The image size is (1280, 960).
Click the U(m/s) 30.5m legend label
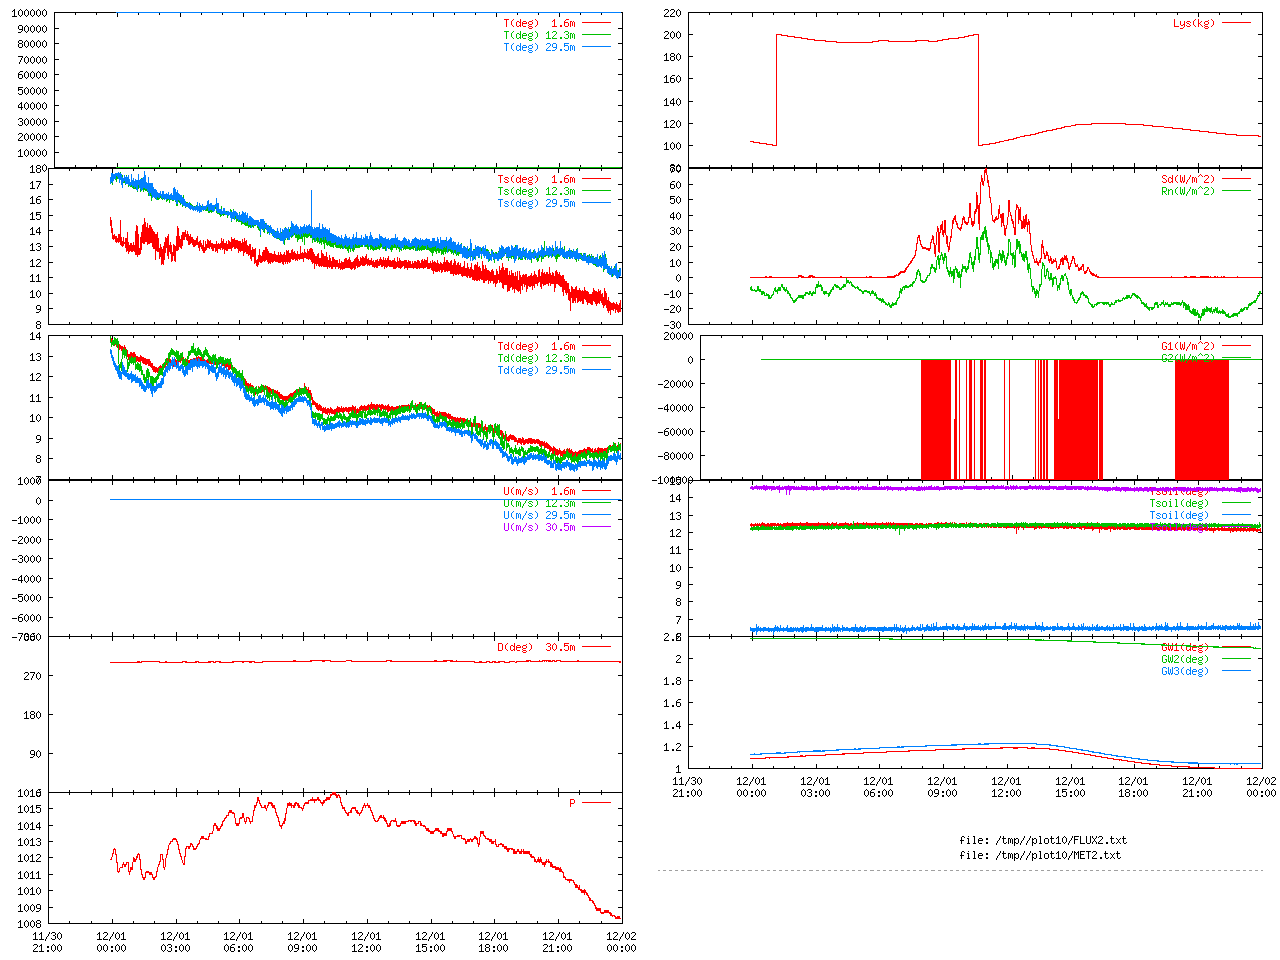click(x=539, y=528)
